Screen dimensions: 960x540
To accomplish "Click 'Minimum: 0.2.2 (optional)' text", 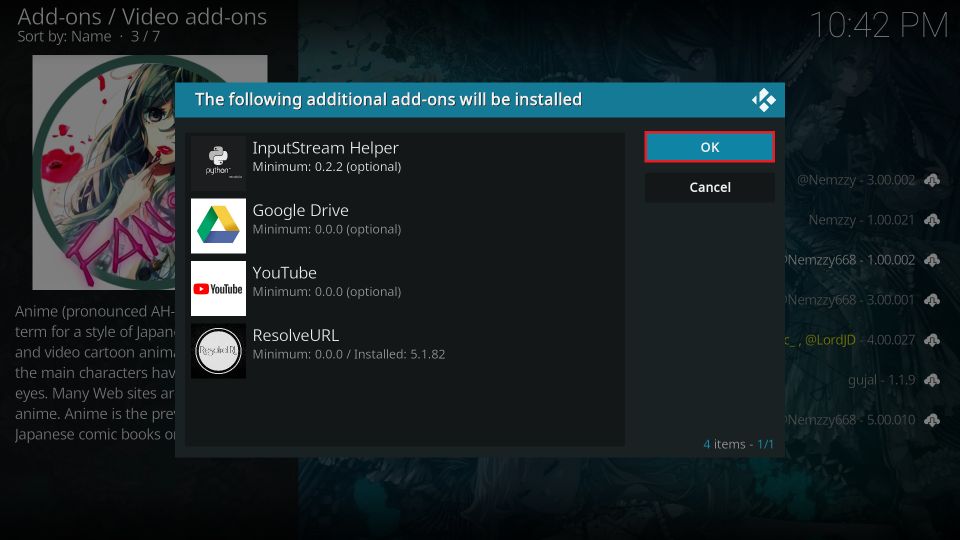I will pos(327,167).
